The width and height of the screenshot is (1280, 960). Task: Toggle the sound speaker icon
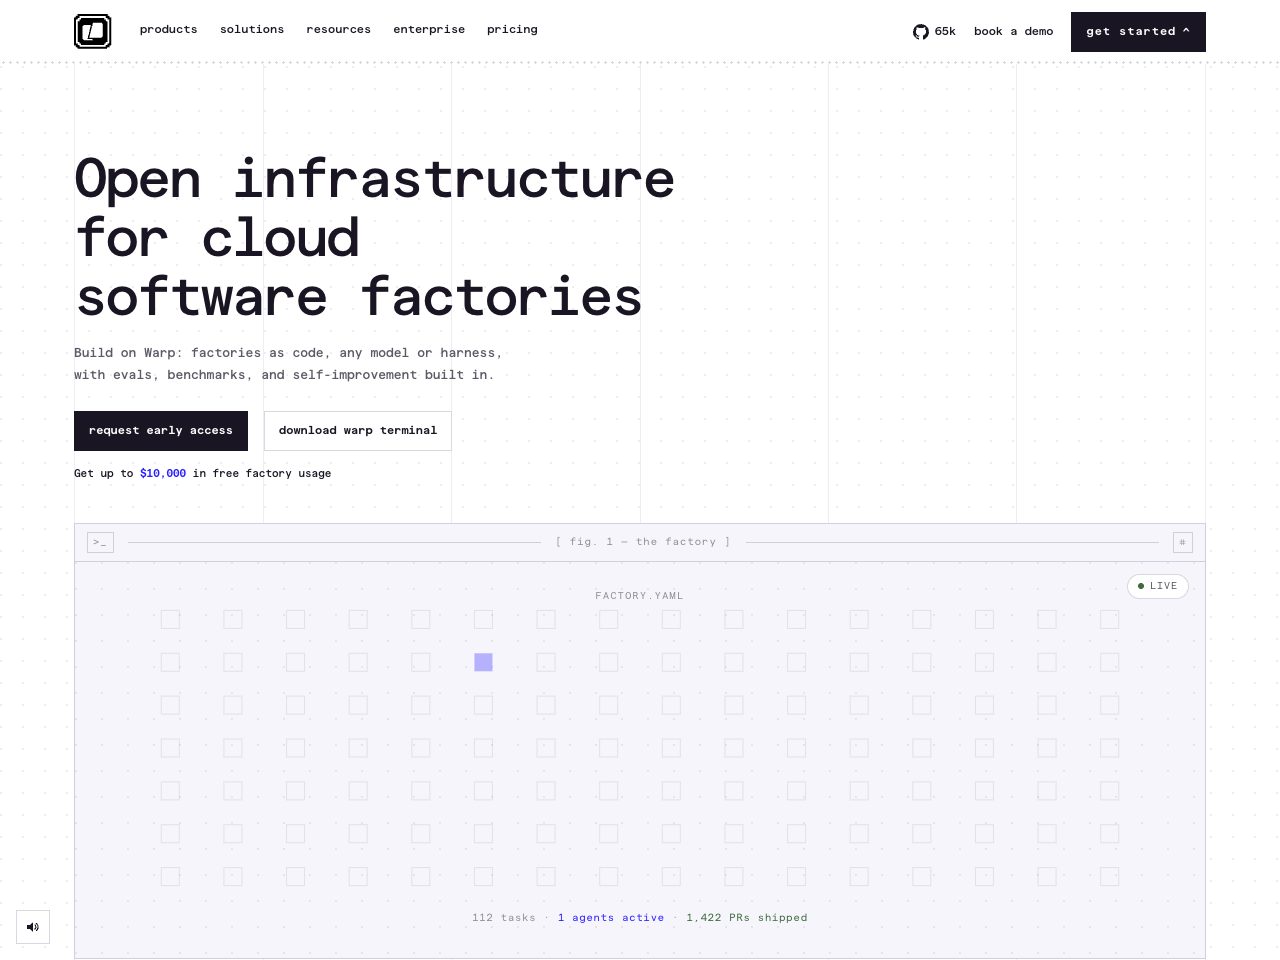[33, 927]
